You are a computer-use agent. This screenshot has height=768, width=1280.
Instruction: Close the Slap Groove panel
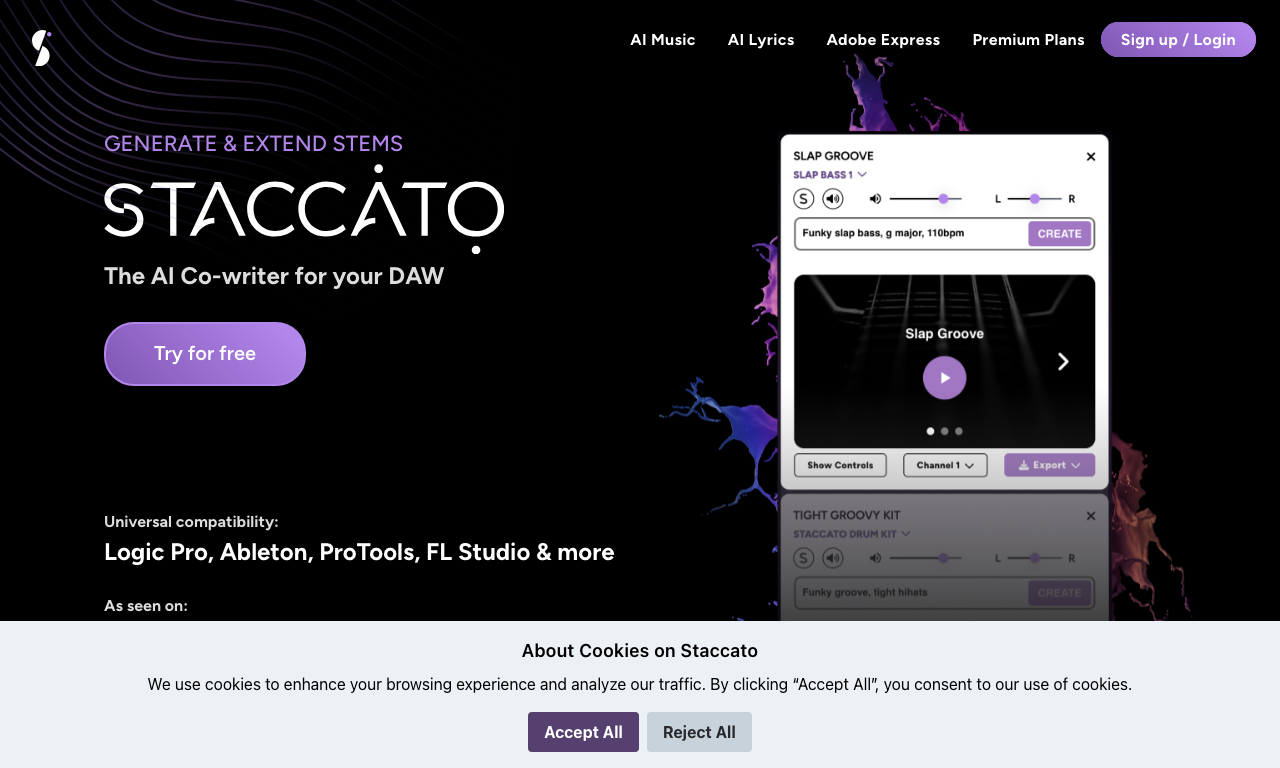(x=1091, y=157)
